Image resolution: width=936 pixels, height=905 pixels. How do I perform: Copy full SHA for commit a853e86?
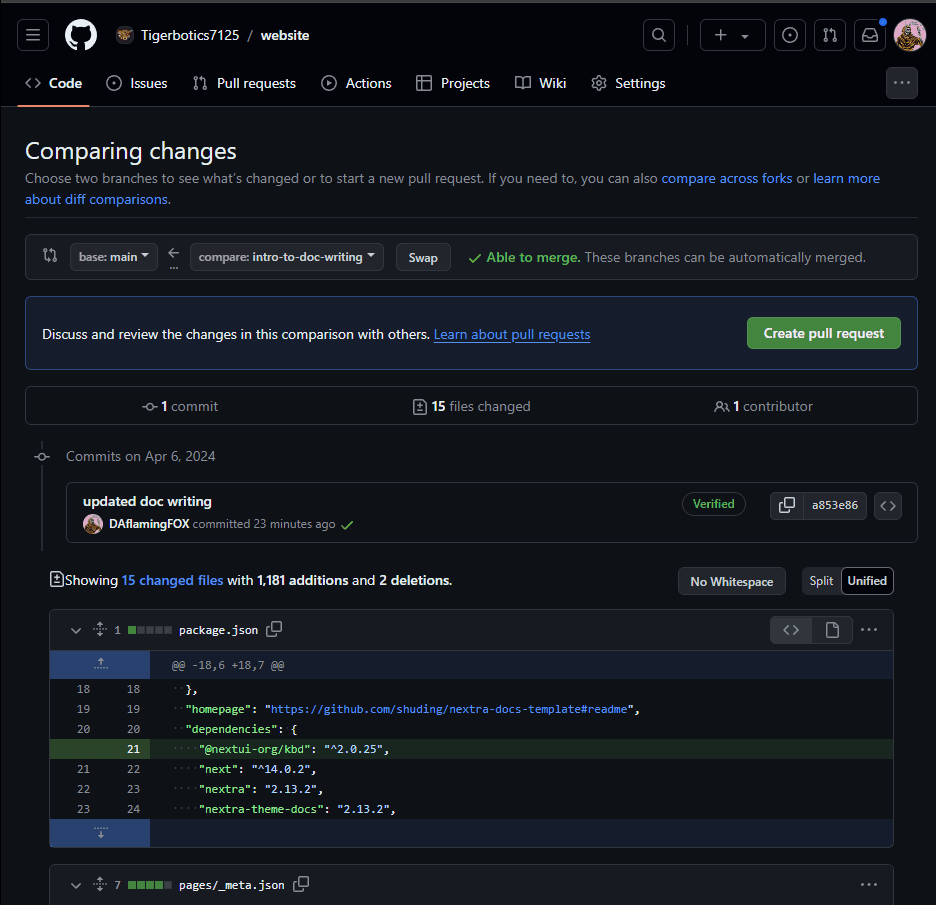coord(787,505)
